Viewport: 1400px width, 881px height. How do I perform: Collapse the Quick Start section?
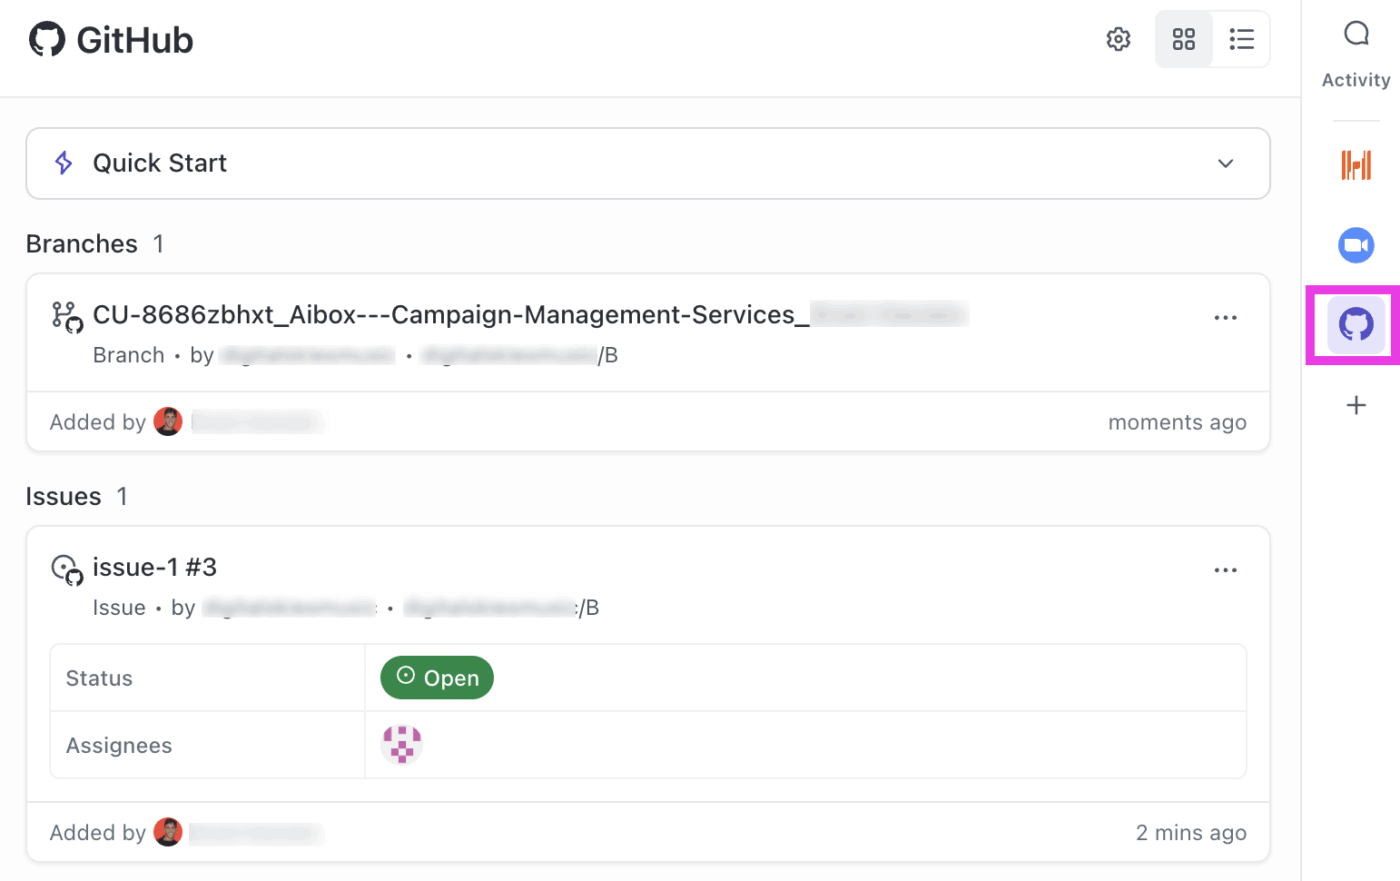point(1225,163)
